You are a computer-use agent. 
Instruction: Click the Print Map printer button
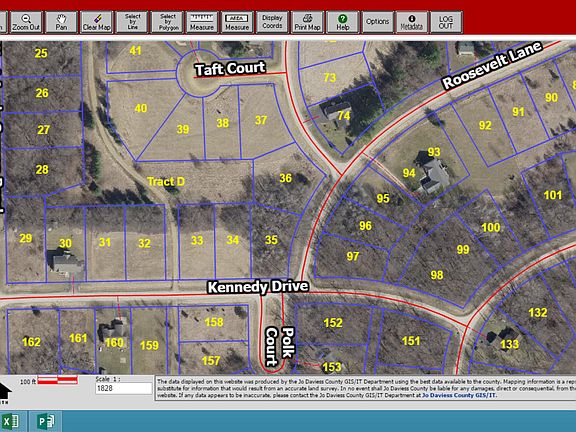click(x=307, y=22)
